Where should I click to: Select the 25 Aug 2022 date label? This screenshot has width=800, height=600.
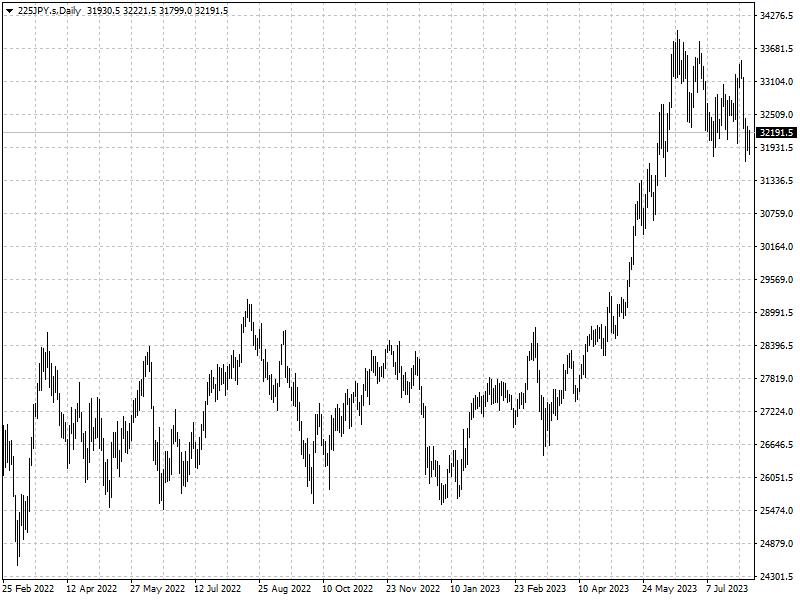tap(284, 588)
